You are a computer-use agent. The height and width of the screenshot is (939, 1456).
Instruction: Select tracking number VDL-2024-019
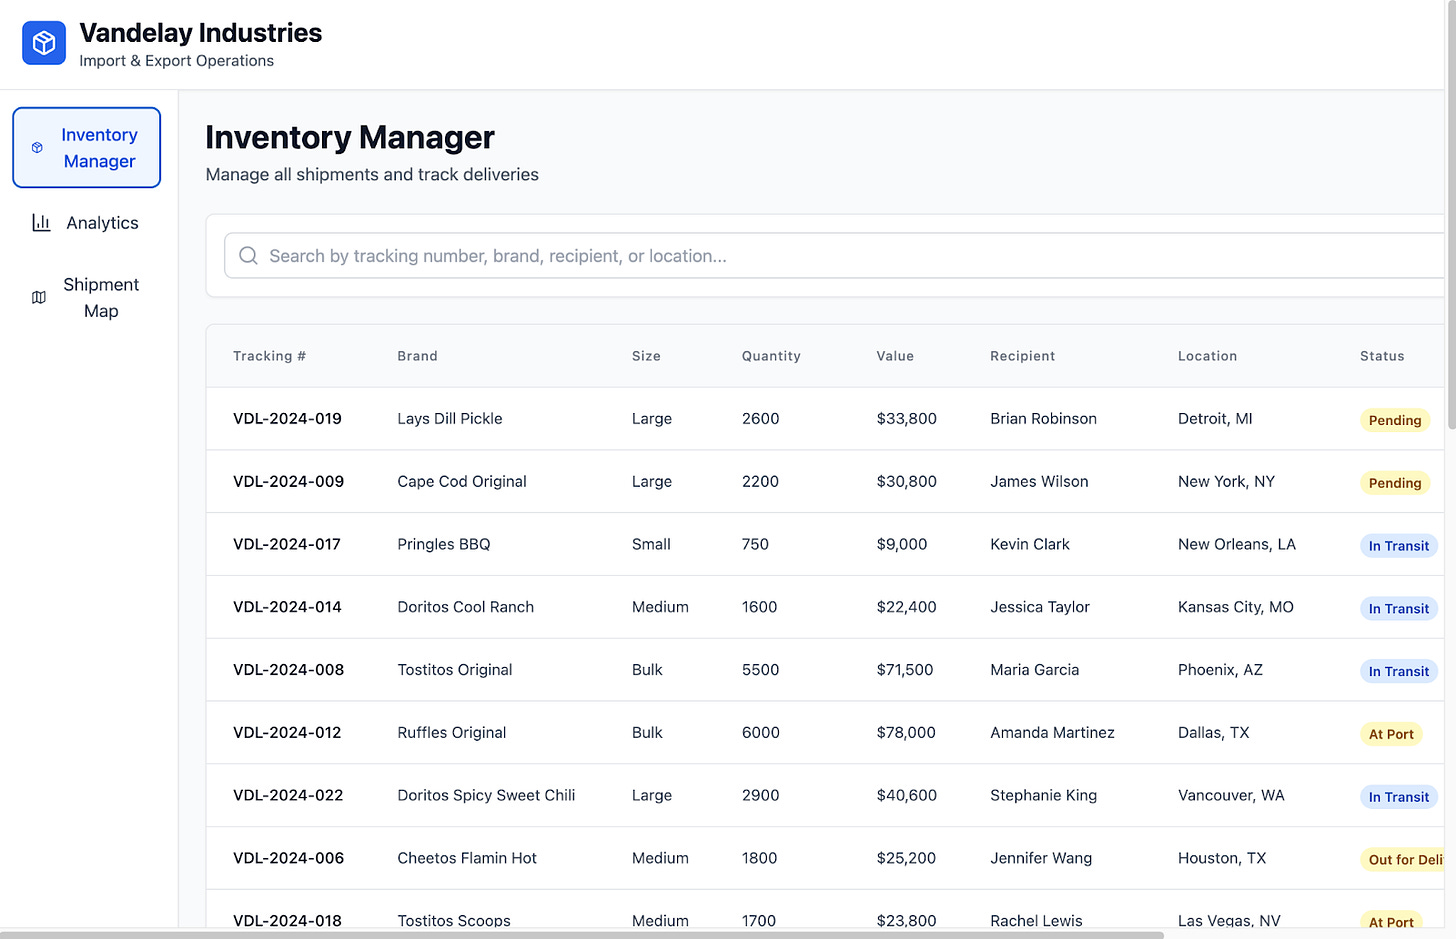coord(287,419)
